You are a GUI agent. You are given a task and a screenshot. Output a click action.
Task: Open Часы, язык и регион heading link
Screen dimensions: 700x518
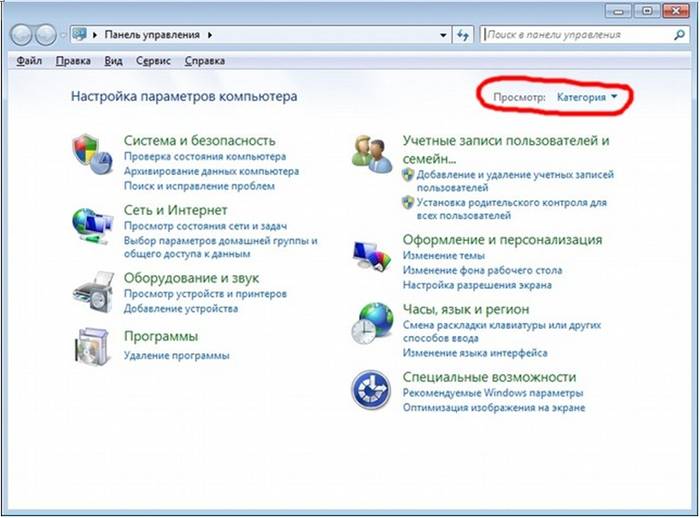(x=466, y=309)
